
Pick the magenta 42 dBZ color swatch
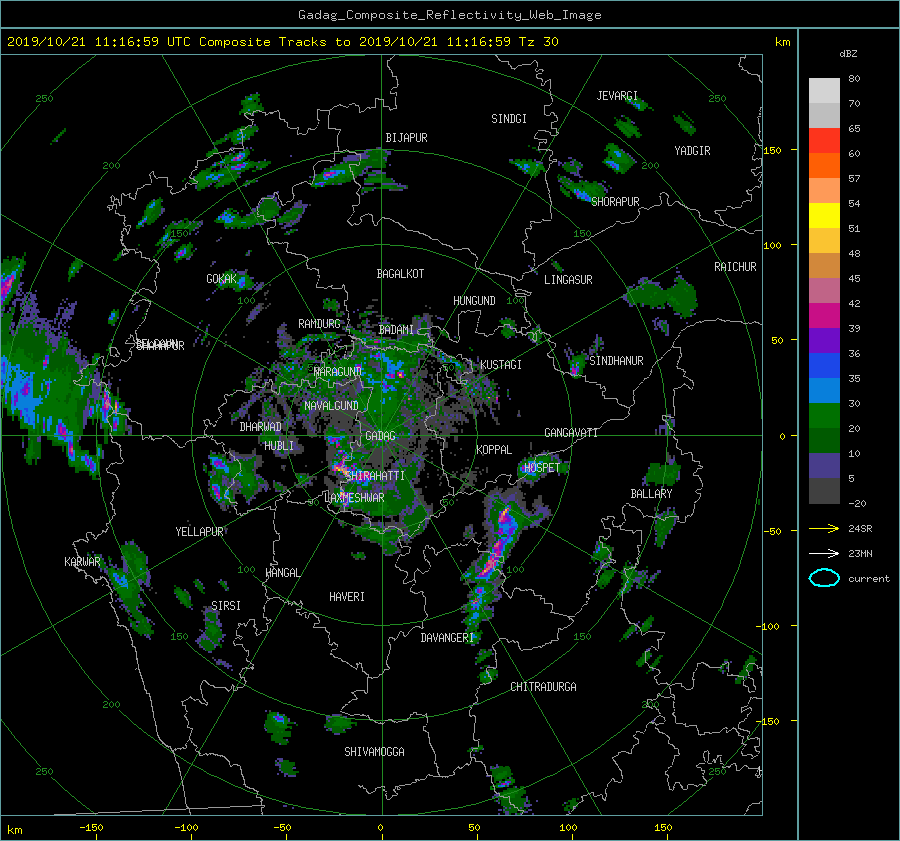[824, 315]
